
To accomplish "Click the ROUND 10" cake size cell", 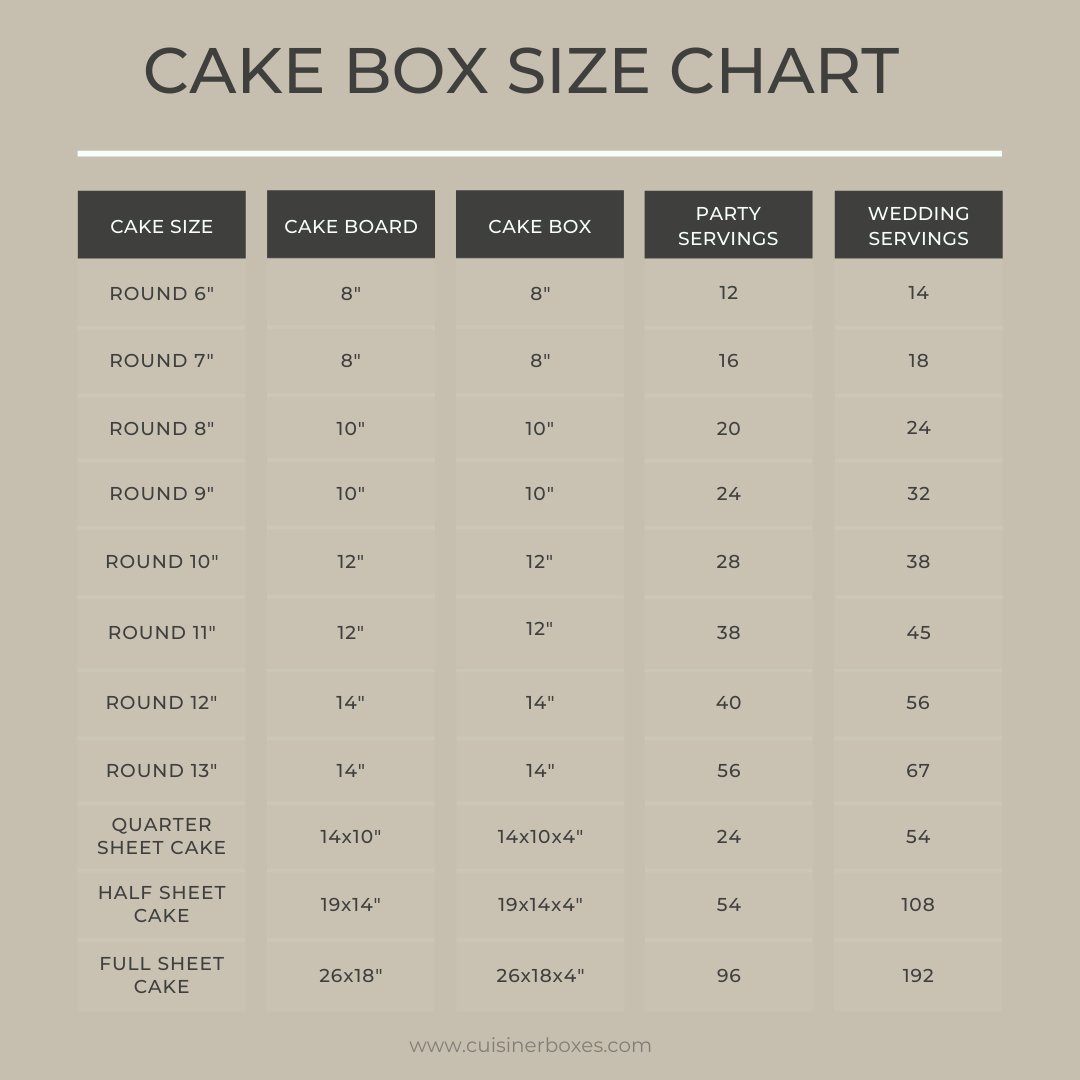I will pos(162,561).
